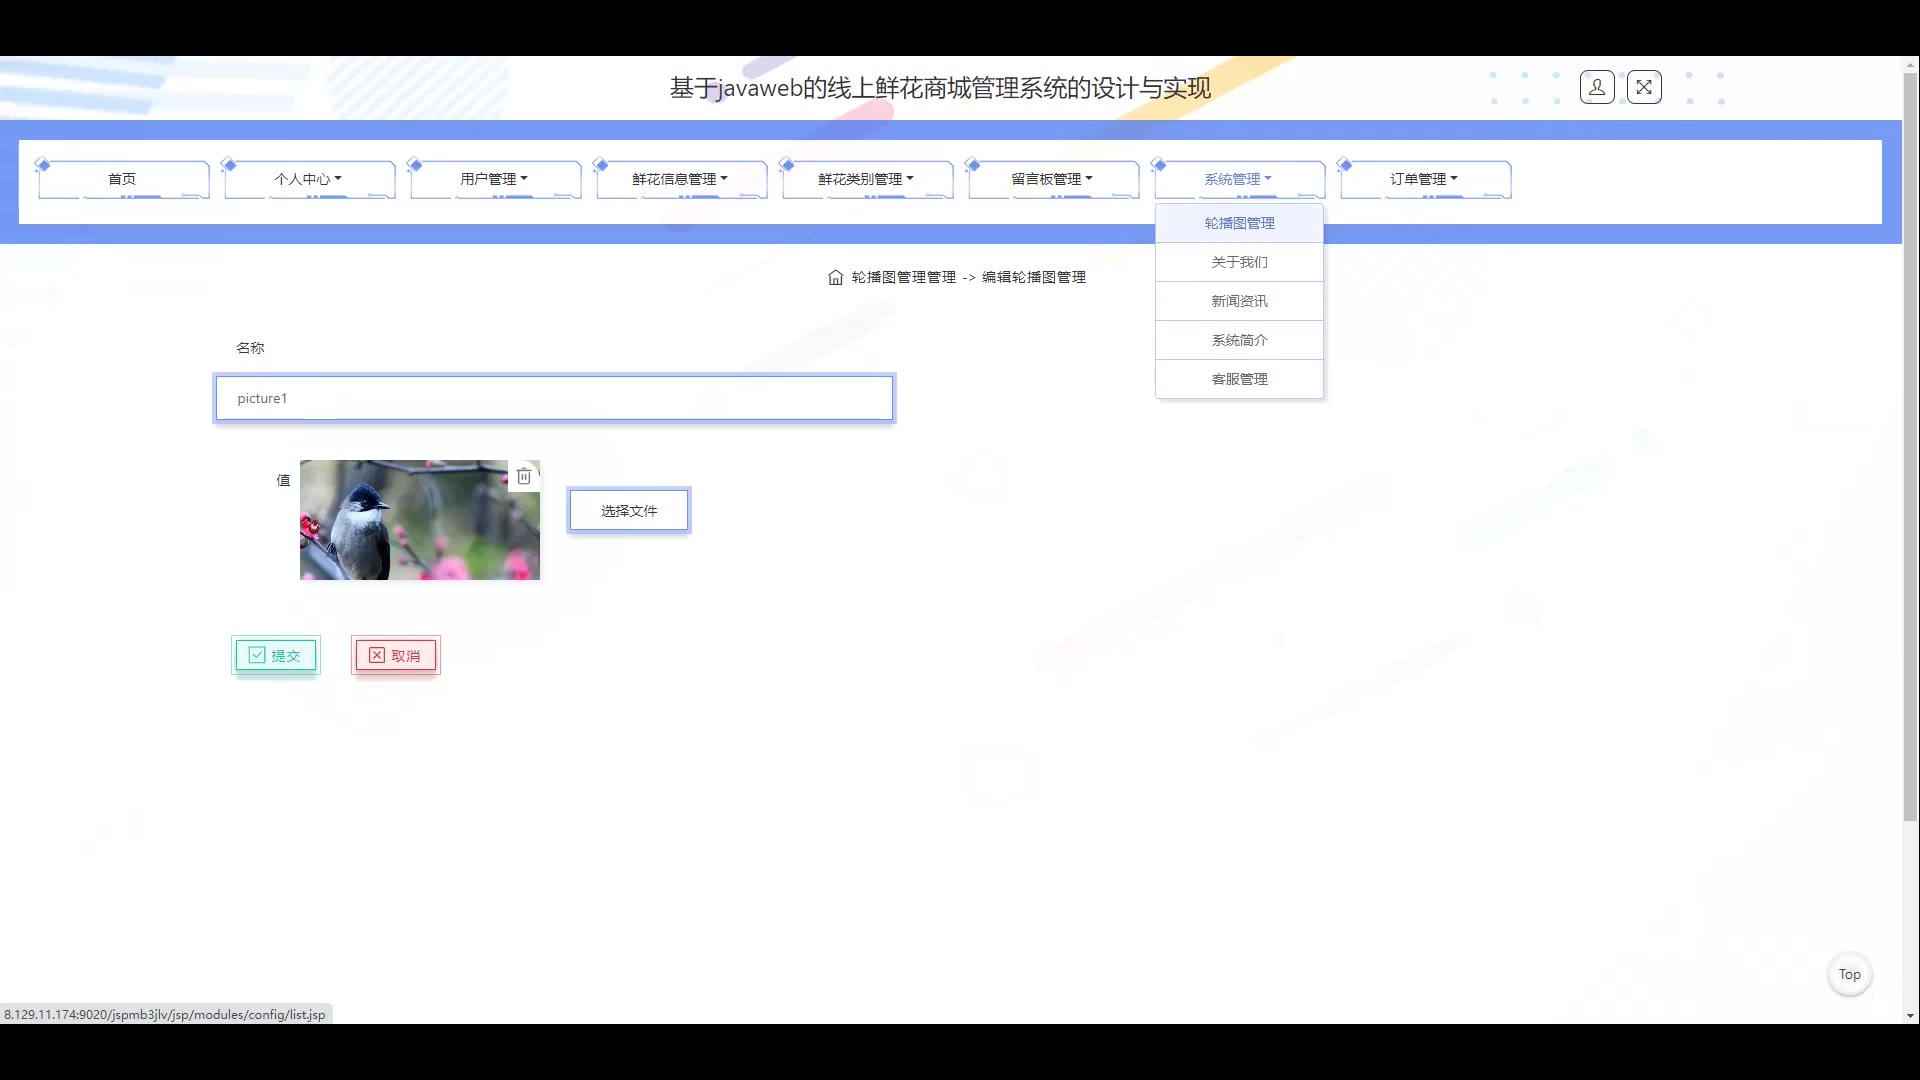This screenshot has width=1920, height=1080.
Task: Select 系统简介 from the dropdown
Action: [1239, 340]
